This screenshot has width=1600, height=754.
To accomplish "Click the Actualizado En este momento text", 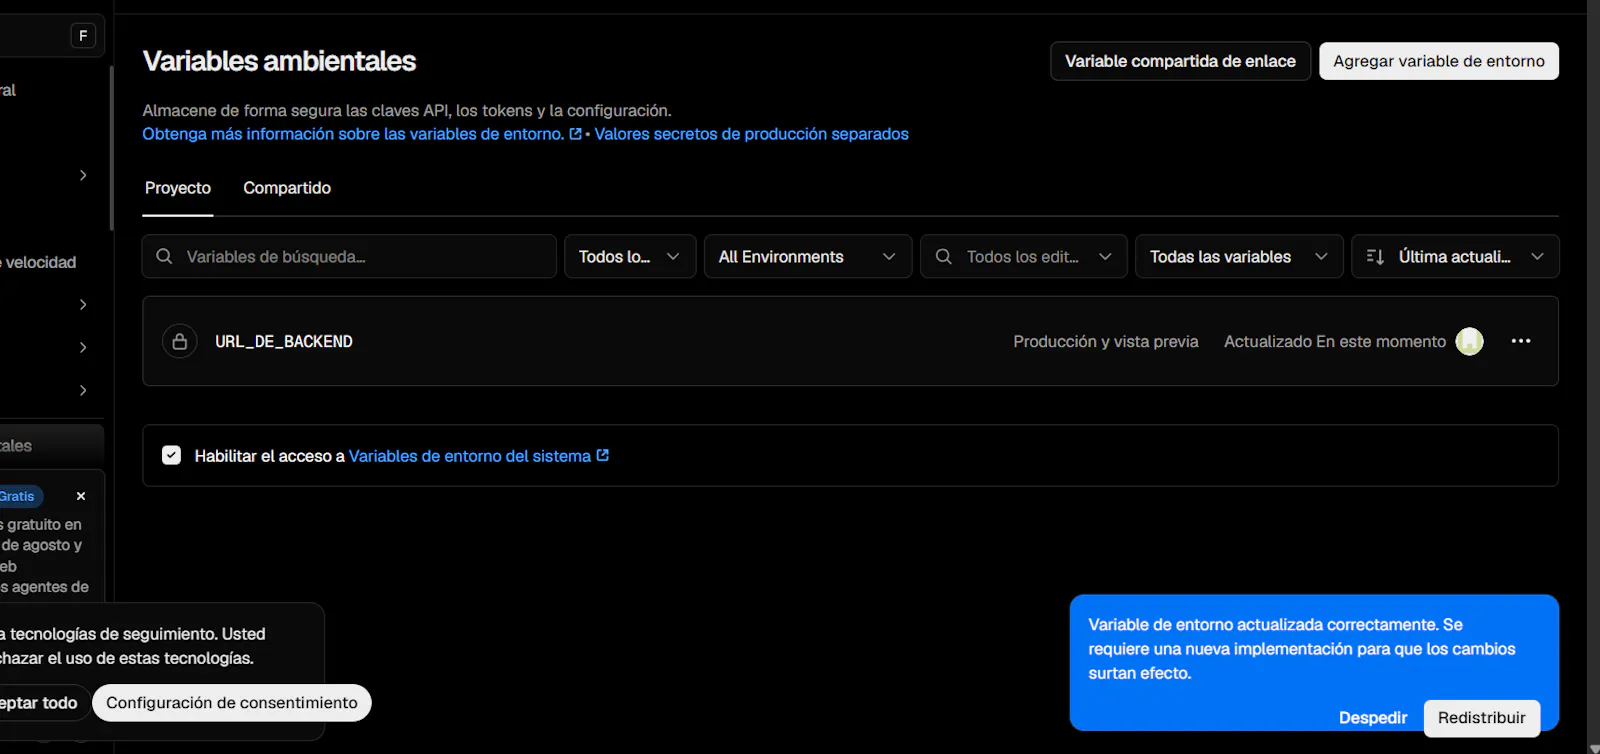I will (x=1335, y=341).
